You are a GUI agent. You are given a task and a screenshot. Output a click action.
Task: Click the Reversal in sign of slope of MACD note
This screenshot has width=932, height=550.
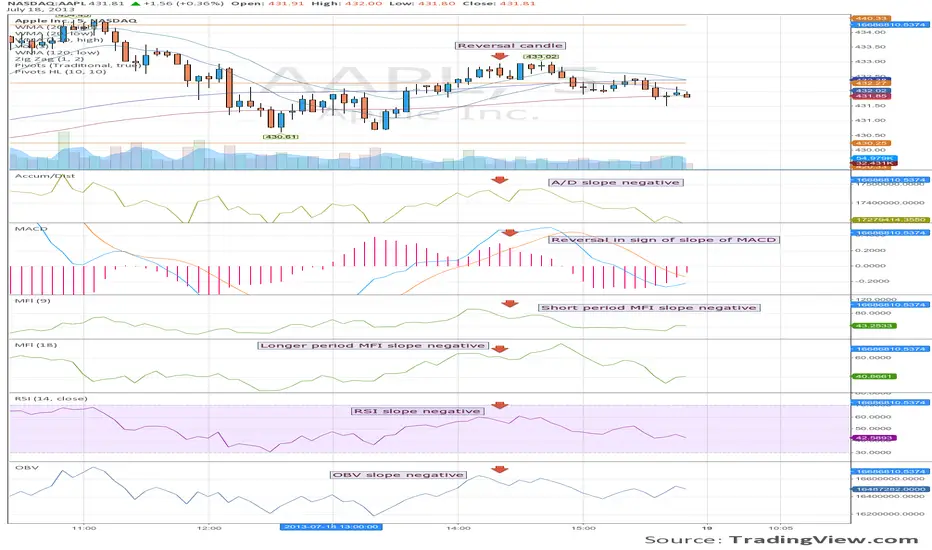(x=663, y=240)
